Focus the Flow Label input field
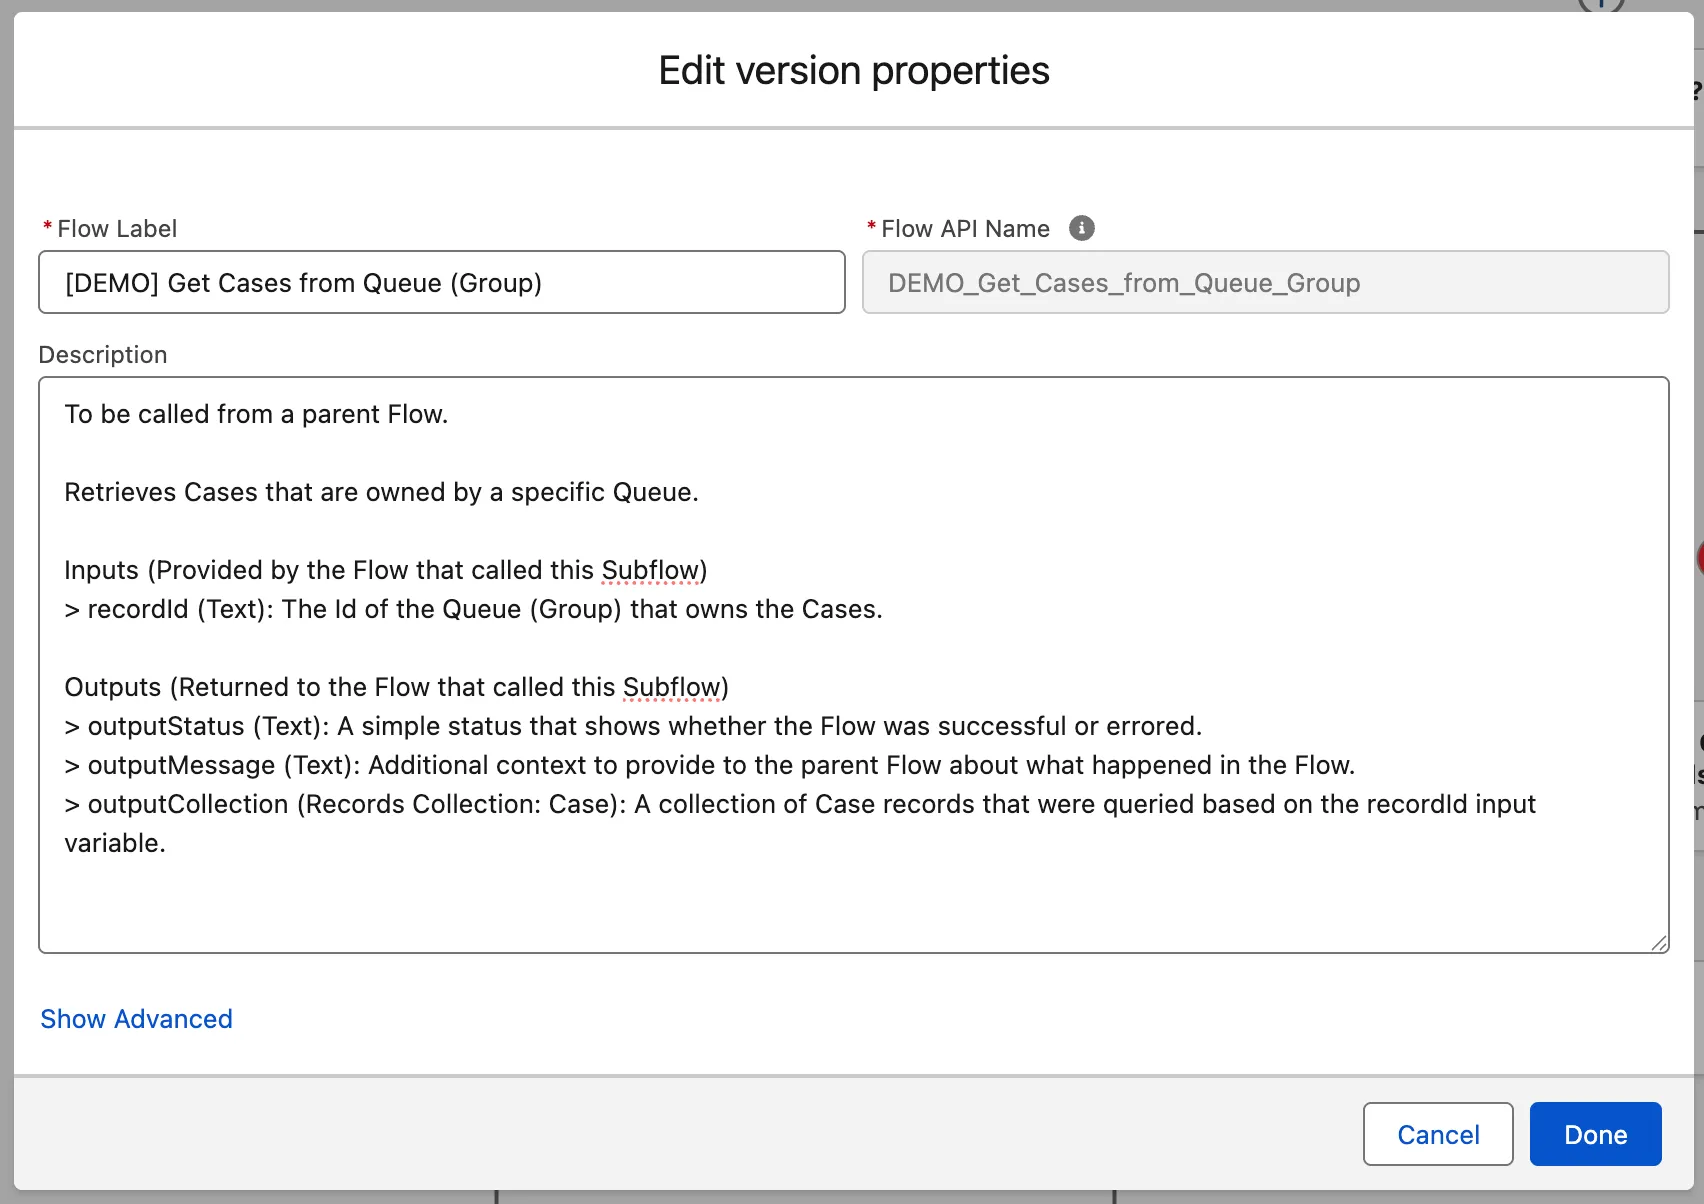The image size is (1704, 1204). tap(441, 283)
